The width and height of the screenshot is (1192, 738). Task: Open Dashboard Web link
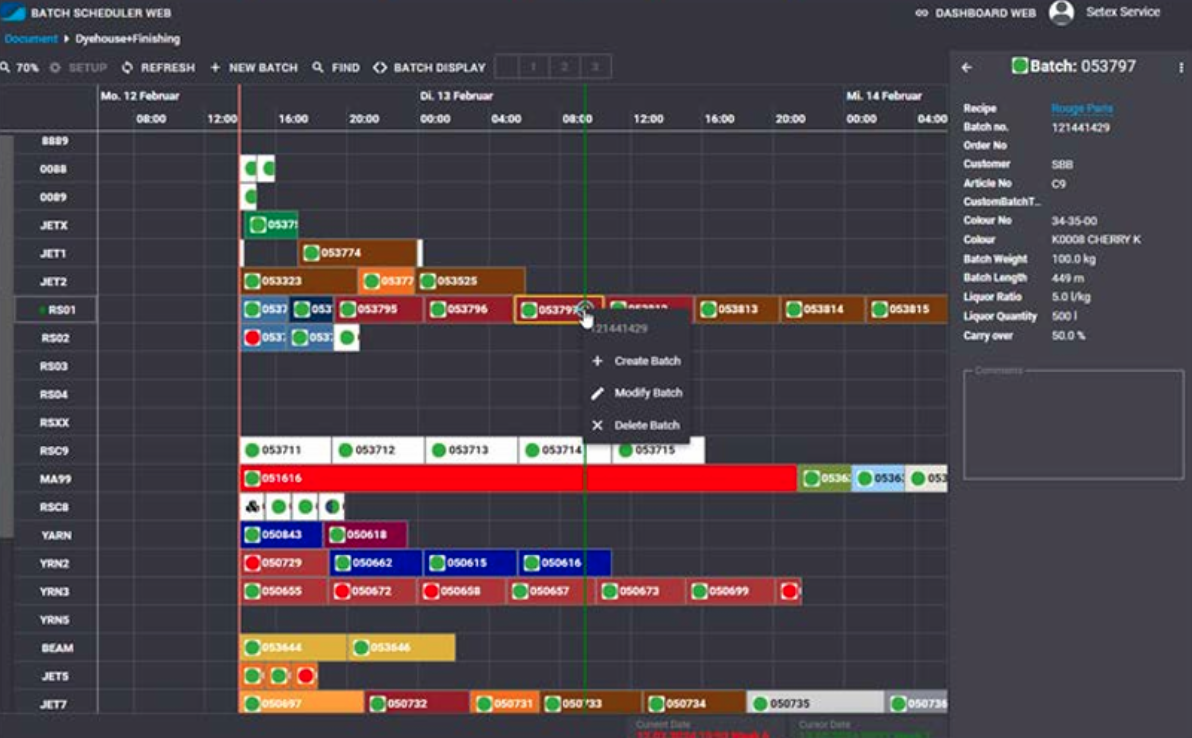pyautogui.click(x=975, y=13)
